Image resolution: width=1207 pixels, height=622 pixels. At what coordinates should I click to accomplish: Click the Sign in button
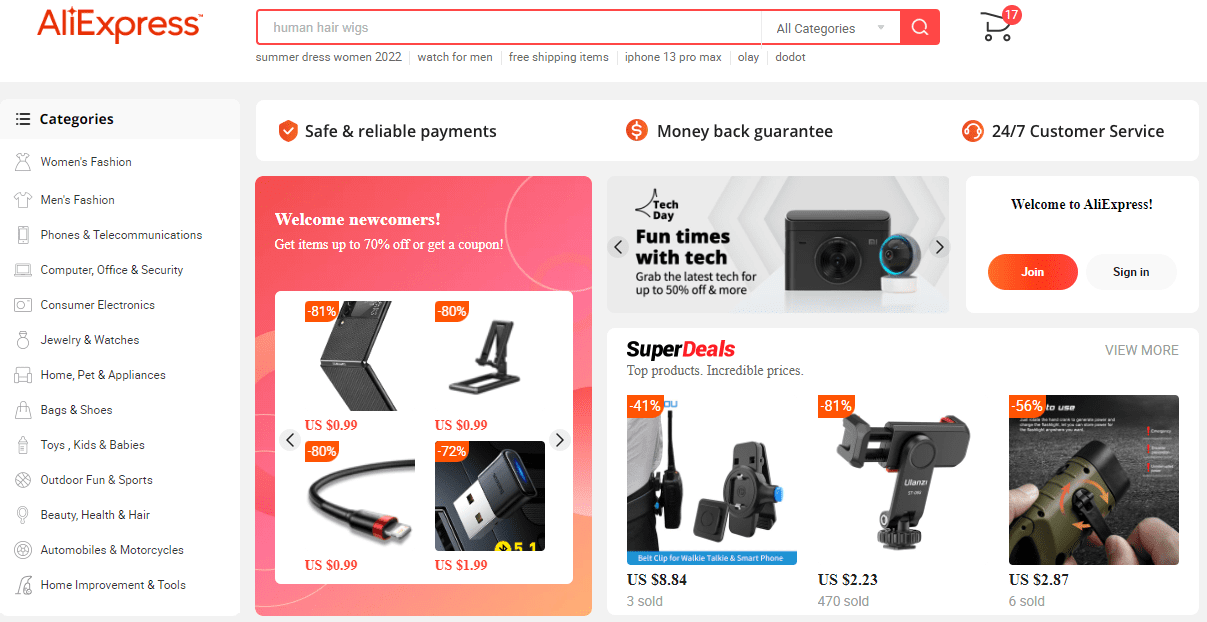(x=1131, y=272)
